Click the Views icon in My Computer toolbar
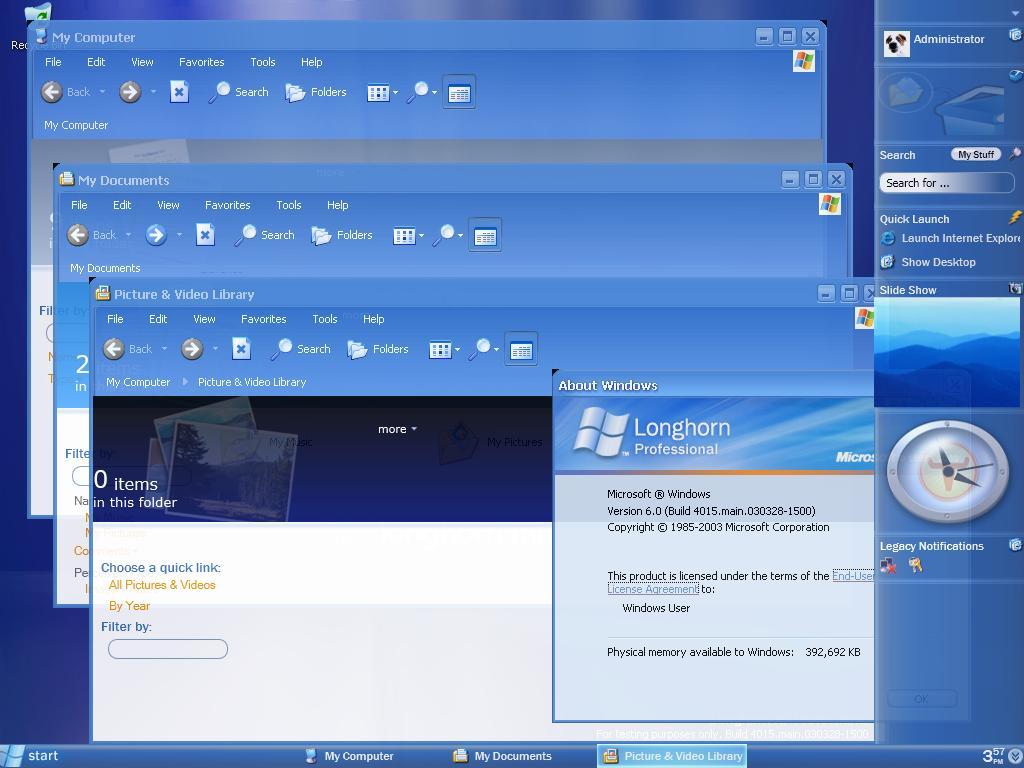 pos(378,93)
